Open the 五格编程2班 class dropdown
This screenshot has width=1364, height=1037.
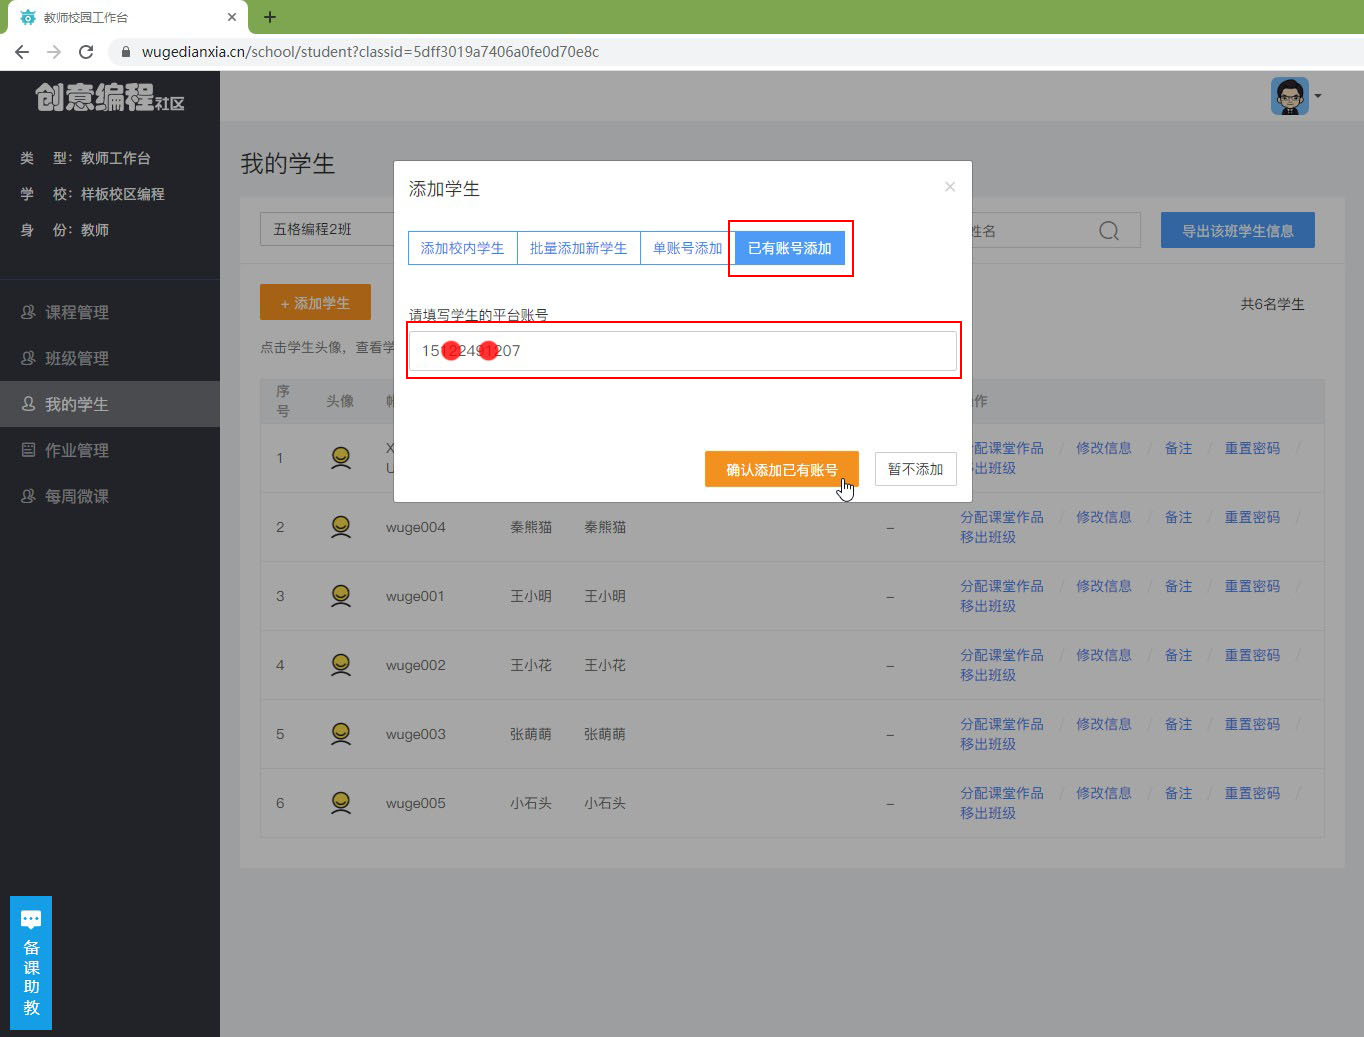pos(327,229)
